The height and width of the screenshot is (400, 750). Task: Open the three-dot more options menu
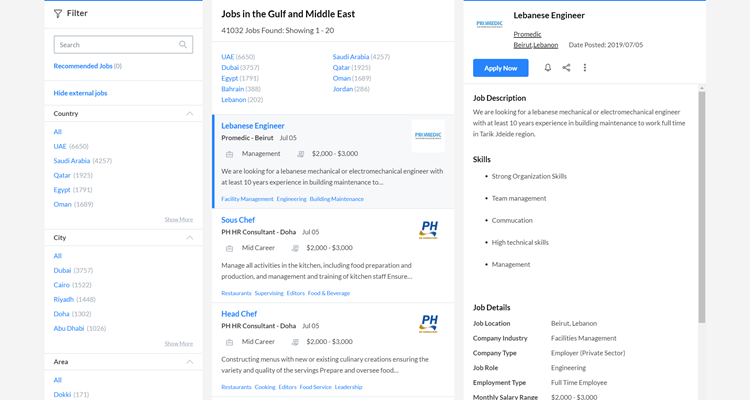[585, 68]
